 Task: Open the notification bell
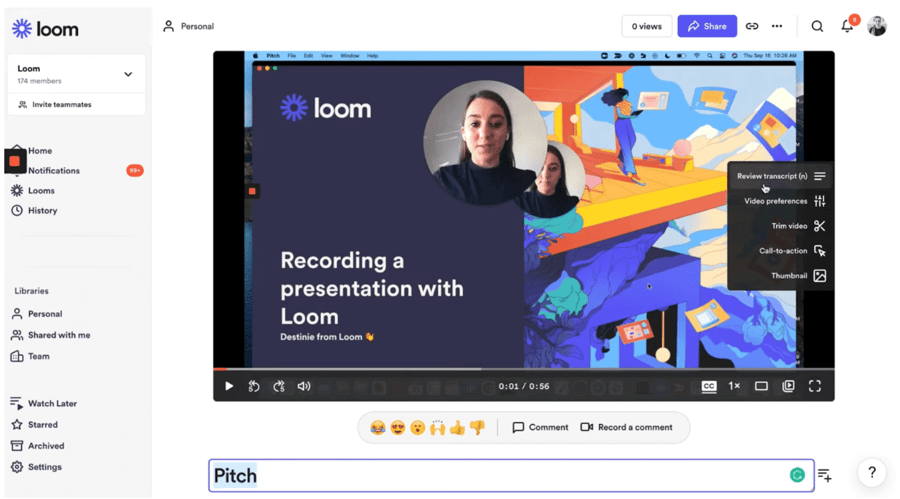point(847,26)
